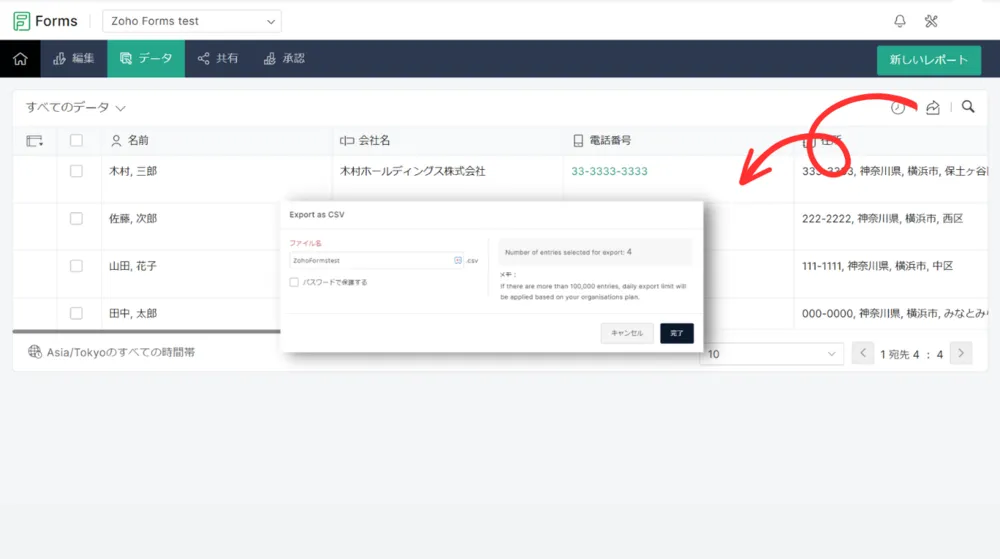1000x559 pixels.
Task: Click address cell starting 000-0000
Action: pos(894,313)
